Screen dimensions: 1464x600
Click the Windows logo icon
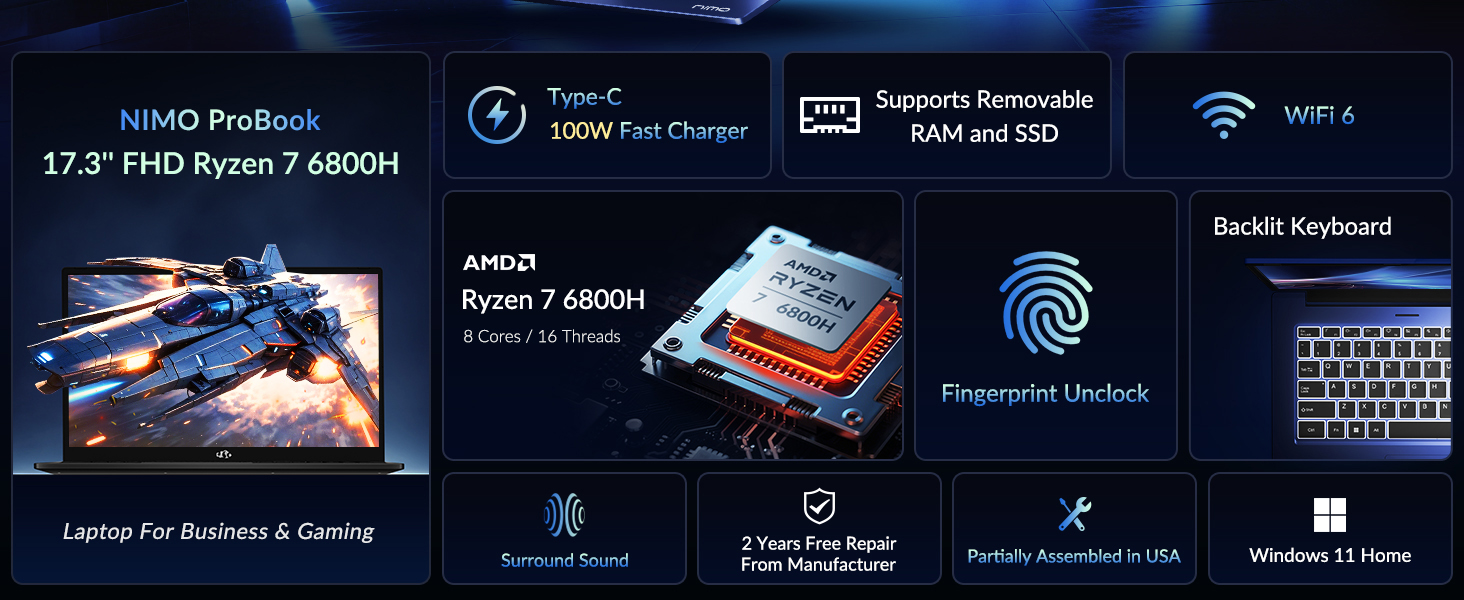[1330, 516]
